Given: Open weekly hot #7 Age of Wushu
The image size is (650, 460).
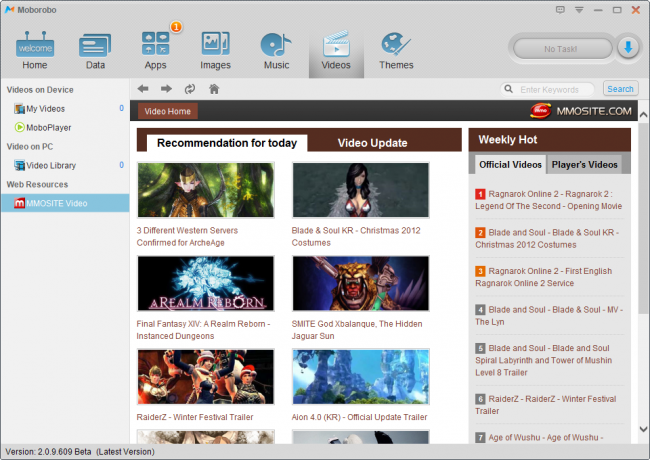Looking at the screenshot, I should 539,437.
